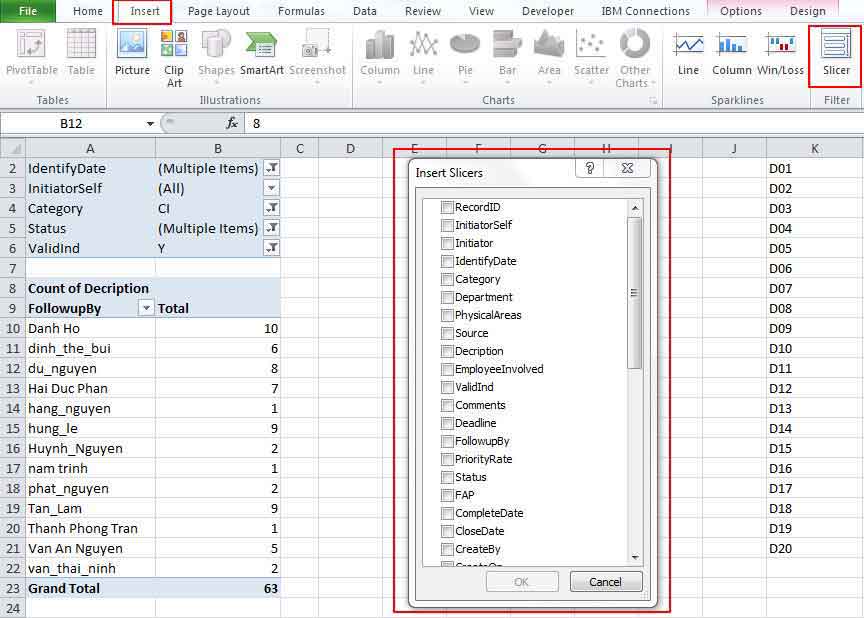Open the Charts group dialog launcher
This screenshot has width=864, height=618.
tap(654, 100)
